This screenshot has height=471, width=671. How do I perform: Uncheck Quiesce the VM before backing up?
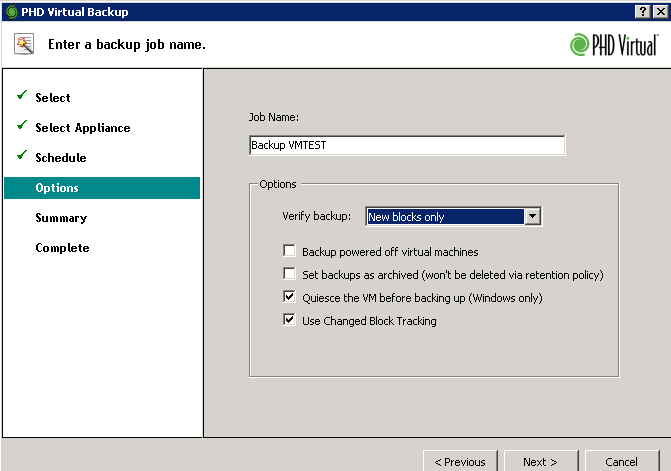click(289, 297)
